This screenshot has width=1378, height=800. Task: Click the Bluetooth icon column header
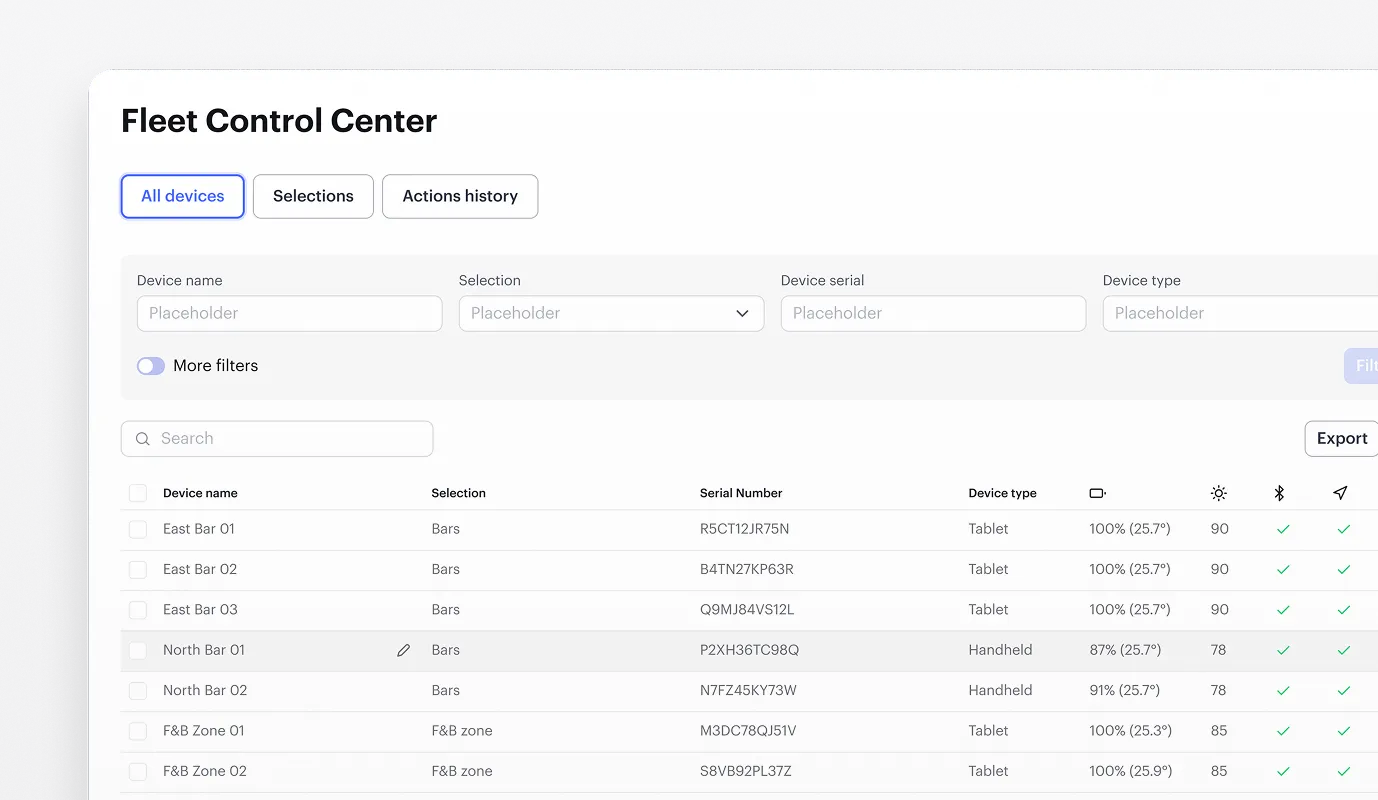[1280, 492]
